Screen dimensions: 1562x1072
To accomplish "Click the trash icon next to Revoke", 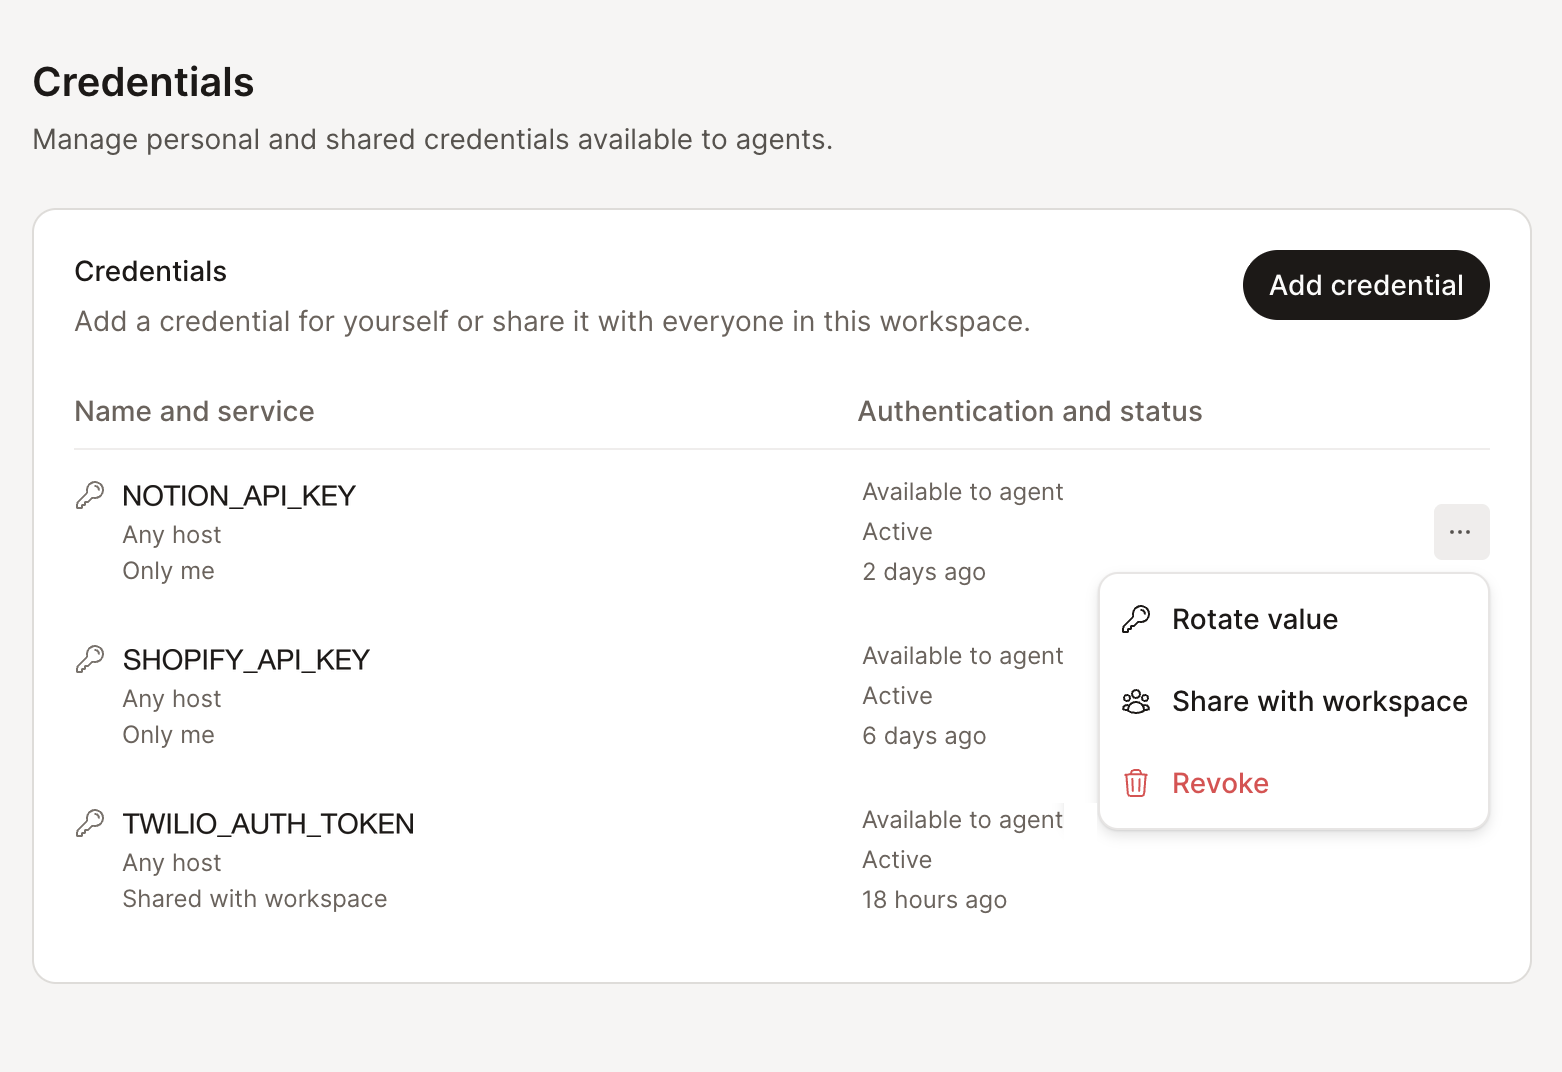I will click(1136, 783).
